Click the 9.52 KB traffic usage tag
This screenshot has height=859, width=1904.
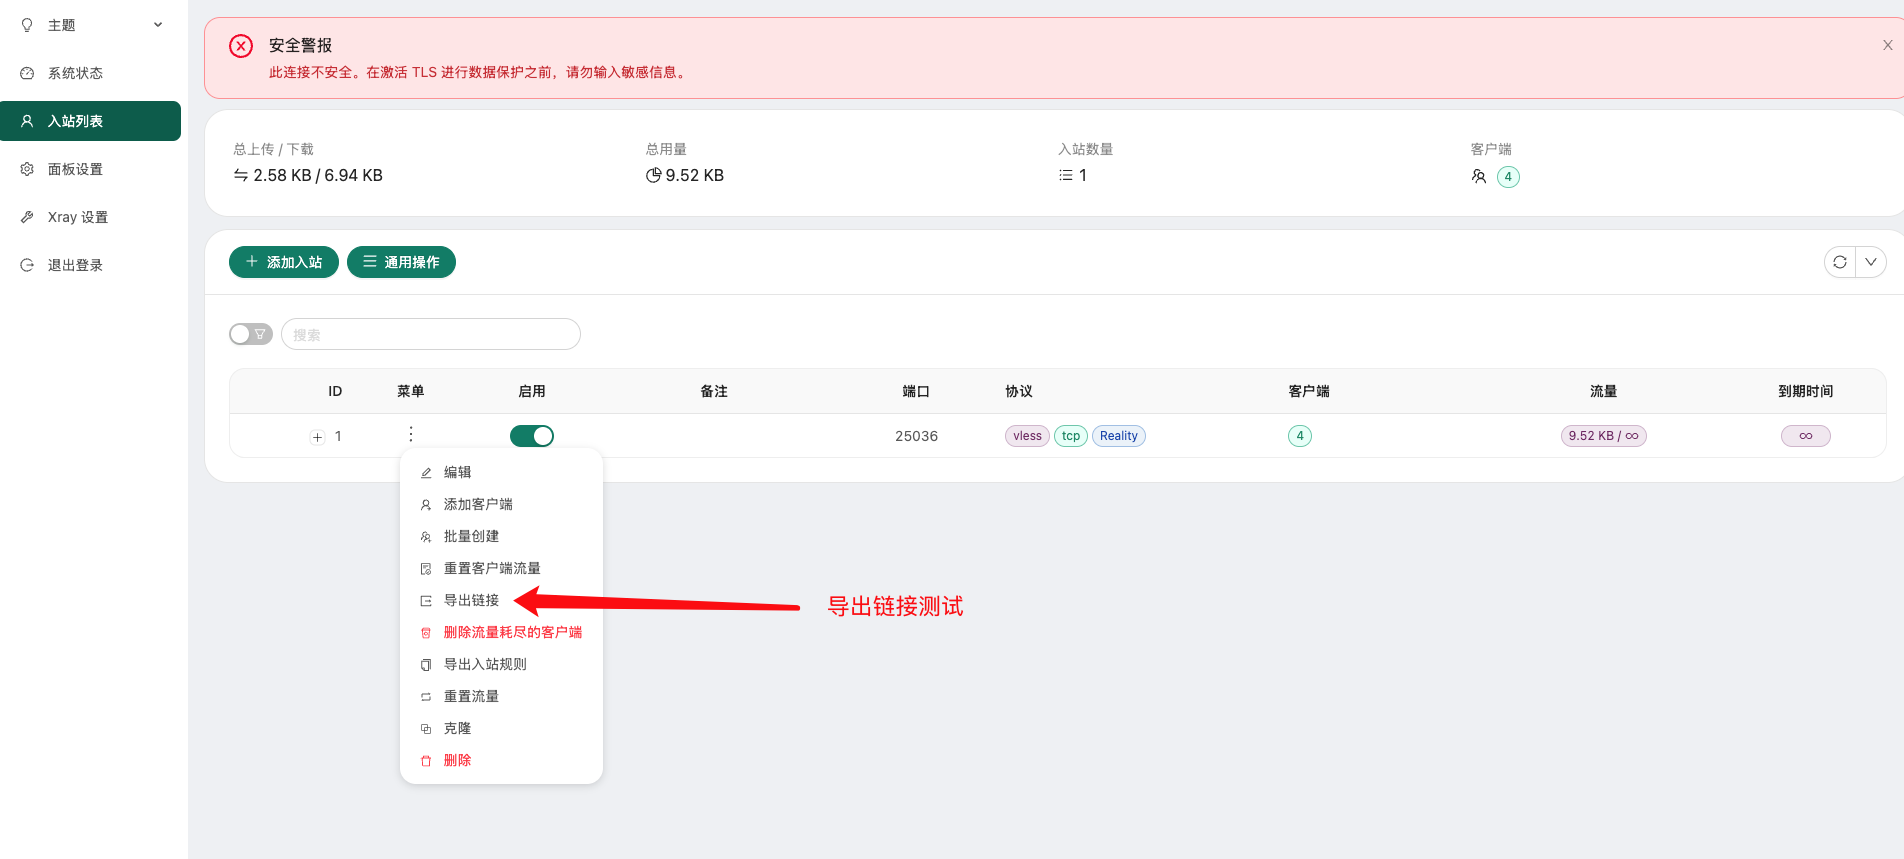click(x=1603, y=436)
